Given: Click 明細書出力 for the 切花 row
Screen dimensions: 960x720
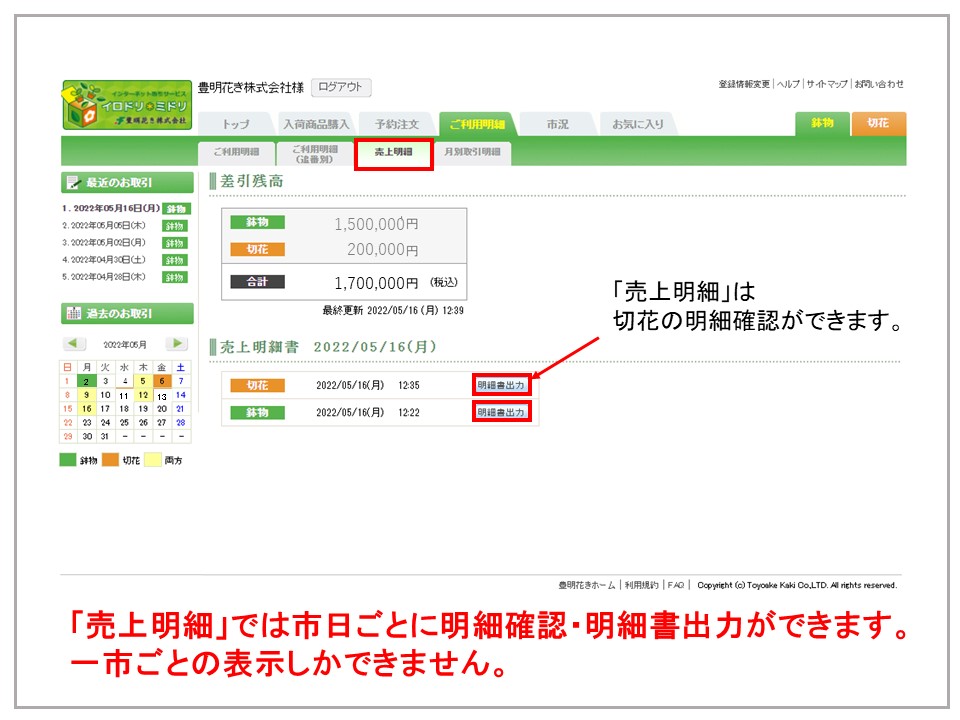Looking at the screenshot, I should 501,385.
